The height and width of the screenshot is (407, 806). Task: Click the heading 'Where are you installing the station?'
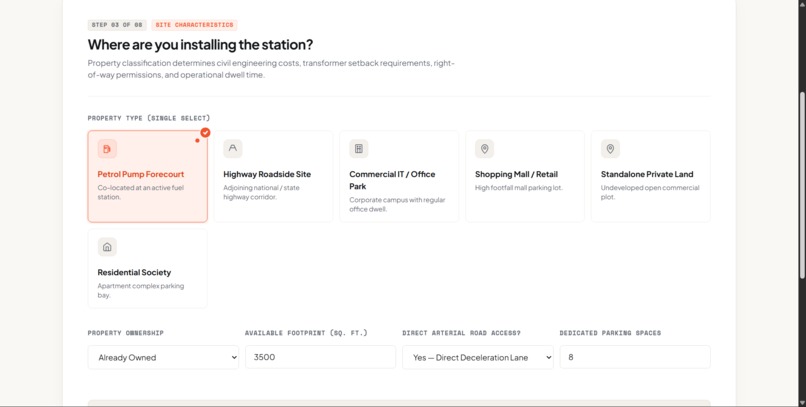coord(200,45)
